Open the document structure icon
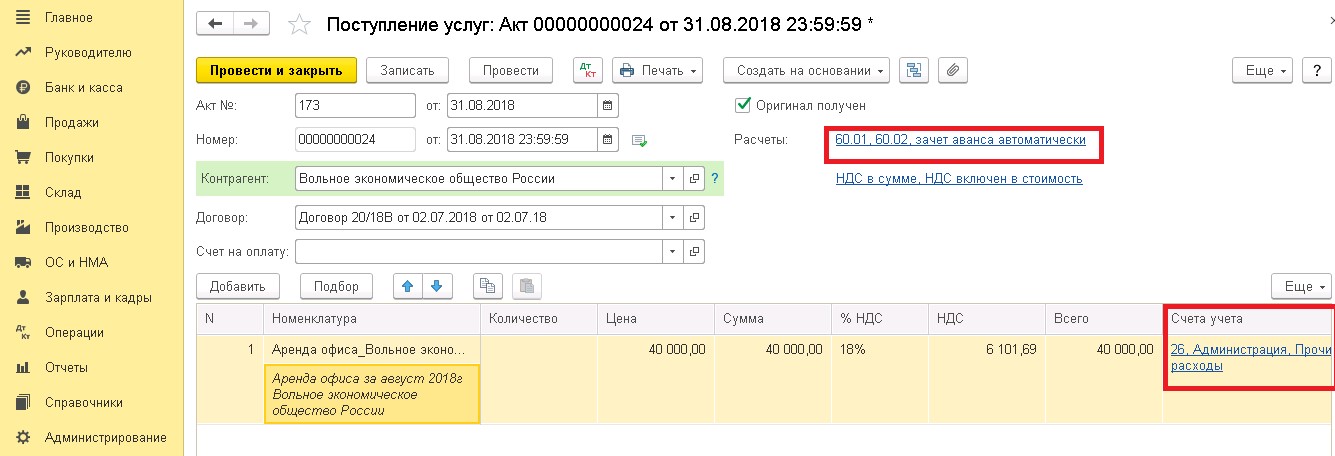Image resolution: width=1335 pixels, height=456 pixels. tap(914, 70)
